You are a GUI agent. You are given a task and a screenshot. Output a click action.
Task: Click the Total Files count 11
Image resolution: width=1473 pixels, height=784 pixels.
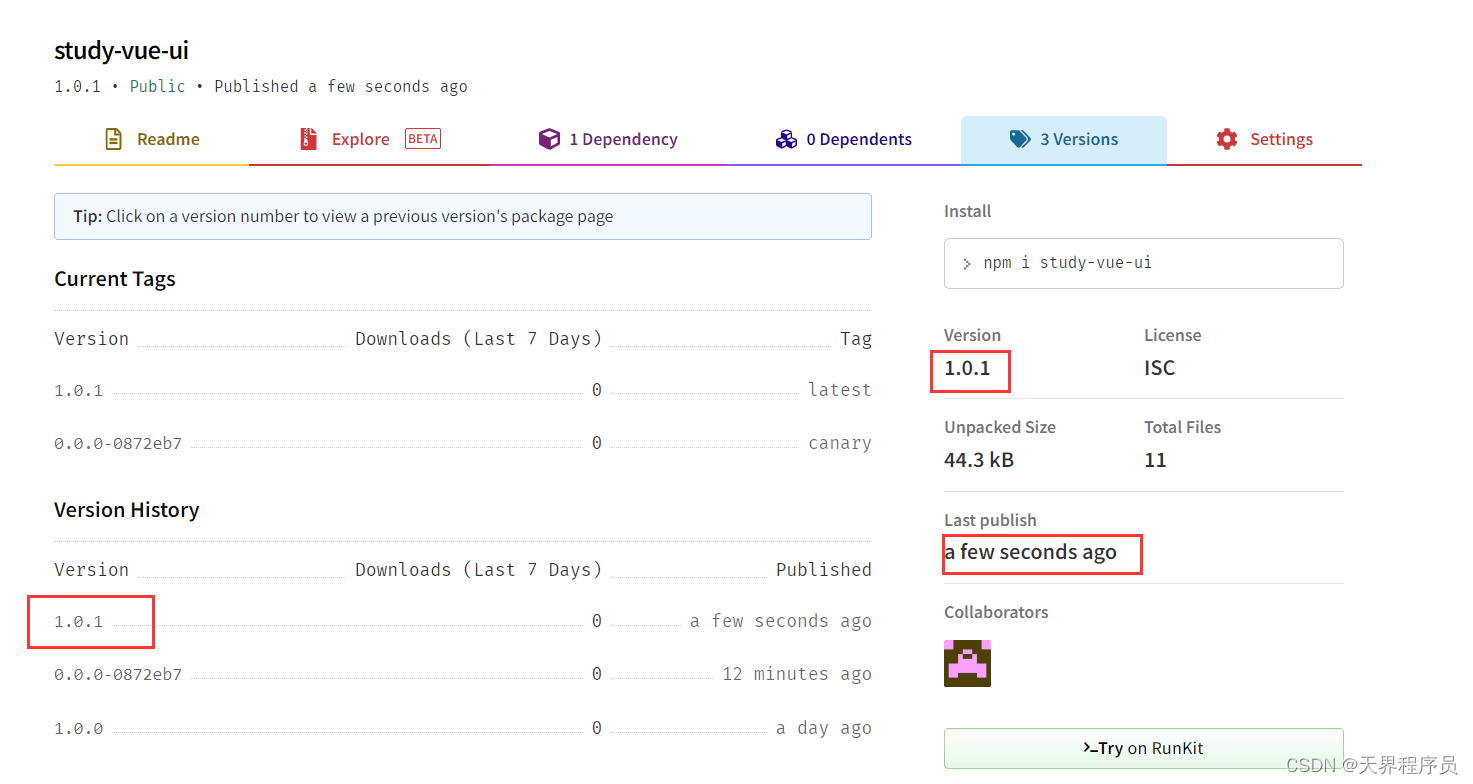point(1155,460)
